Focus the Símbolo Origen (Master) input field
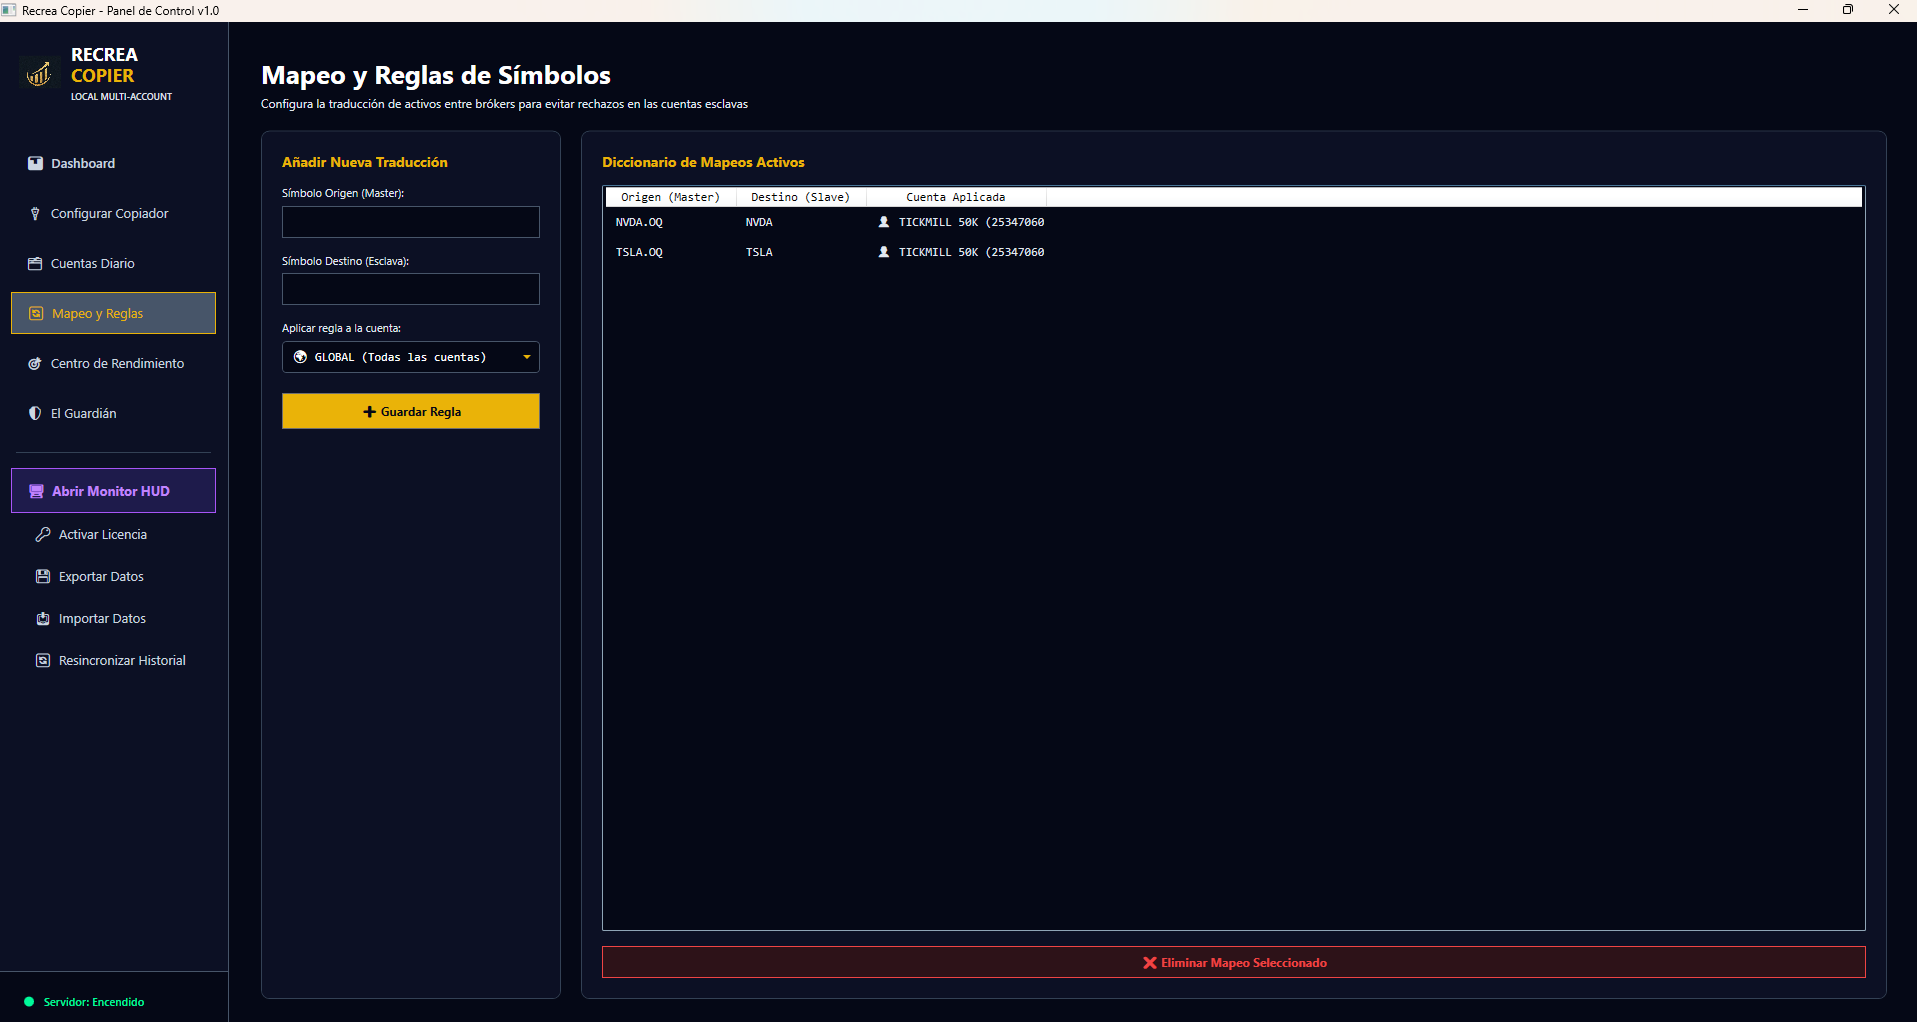Viewport: 1917px width, 1022px height. pyautogui.click(x=411, y=222)
